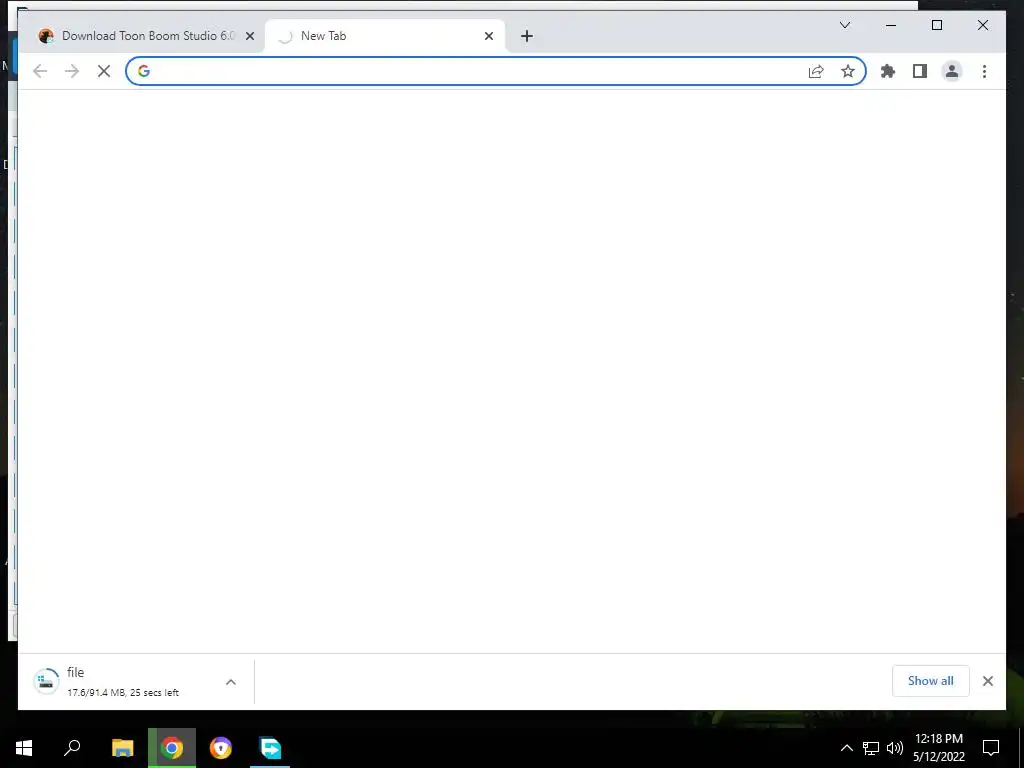Close the New Tab tab

(488, 36)
